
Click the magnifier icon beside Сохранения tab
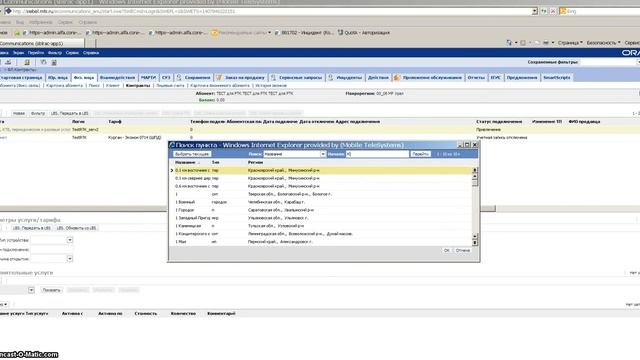179,77
